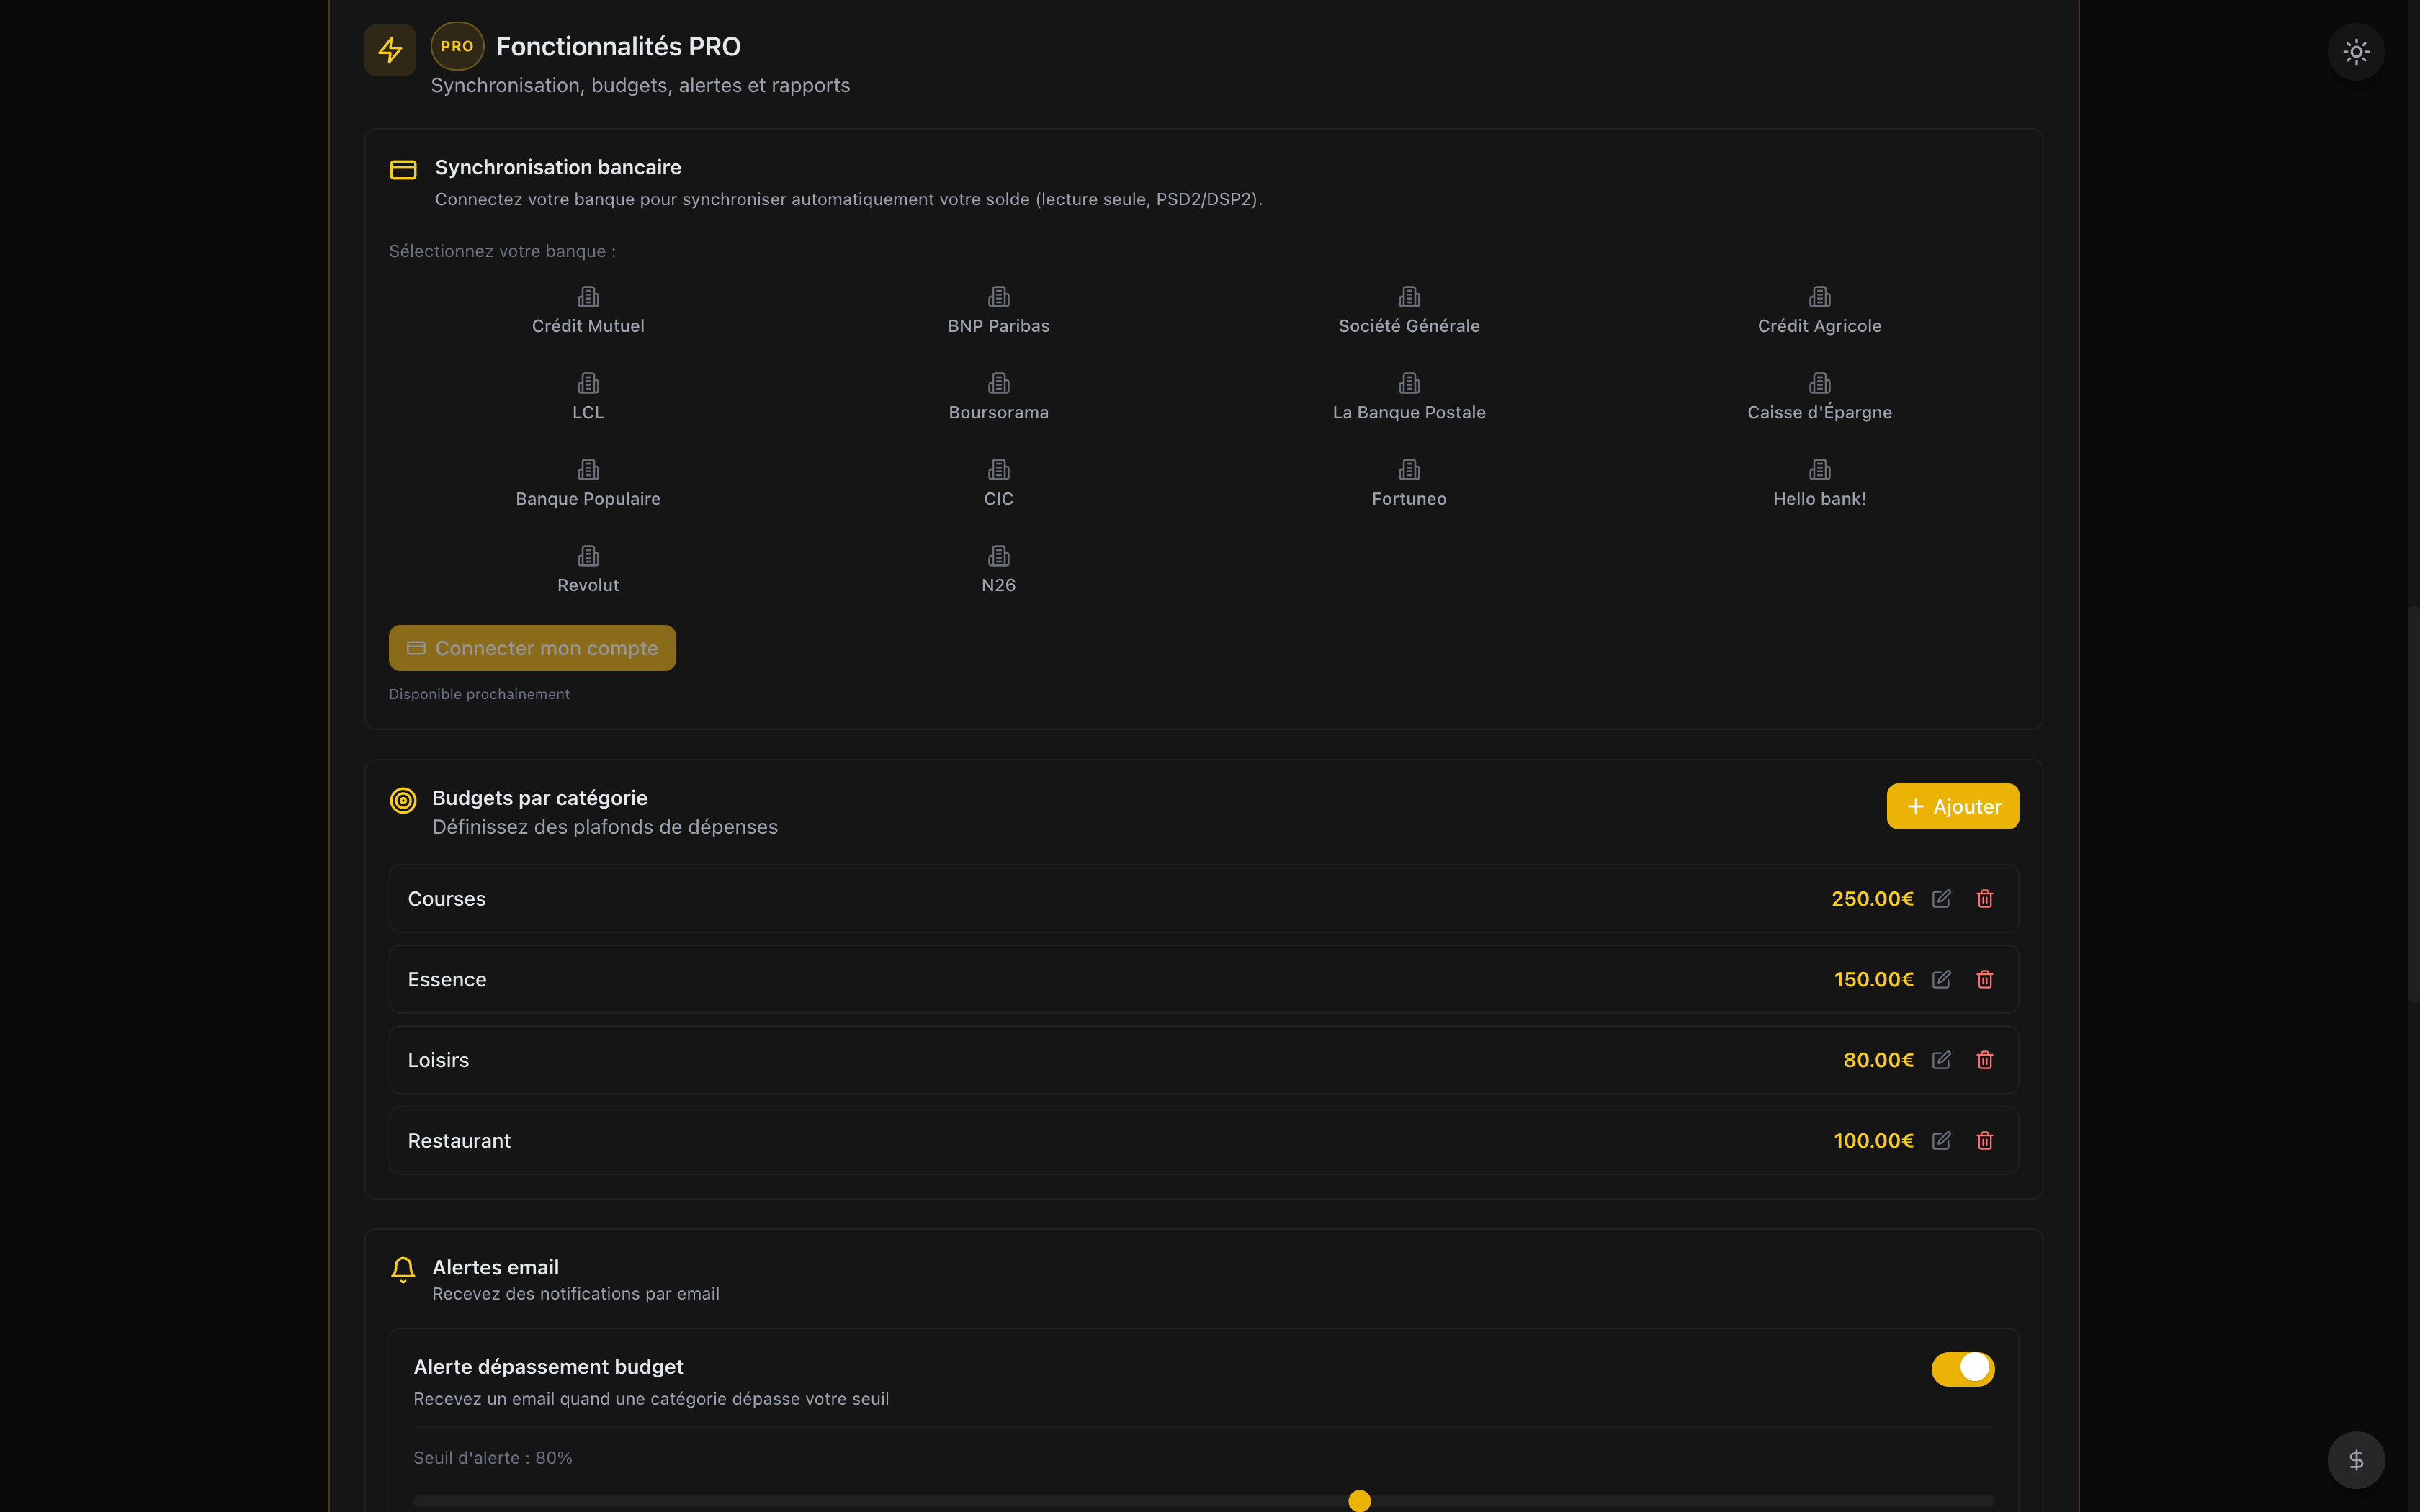Screen dimensions: 2420x1512
Task: Select N26 bank
Action: pos(999,570)
